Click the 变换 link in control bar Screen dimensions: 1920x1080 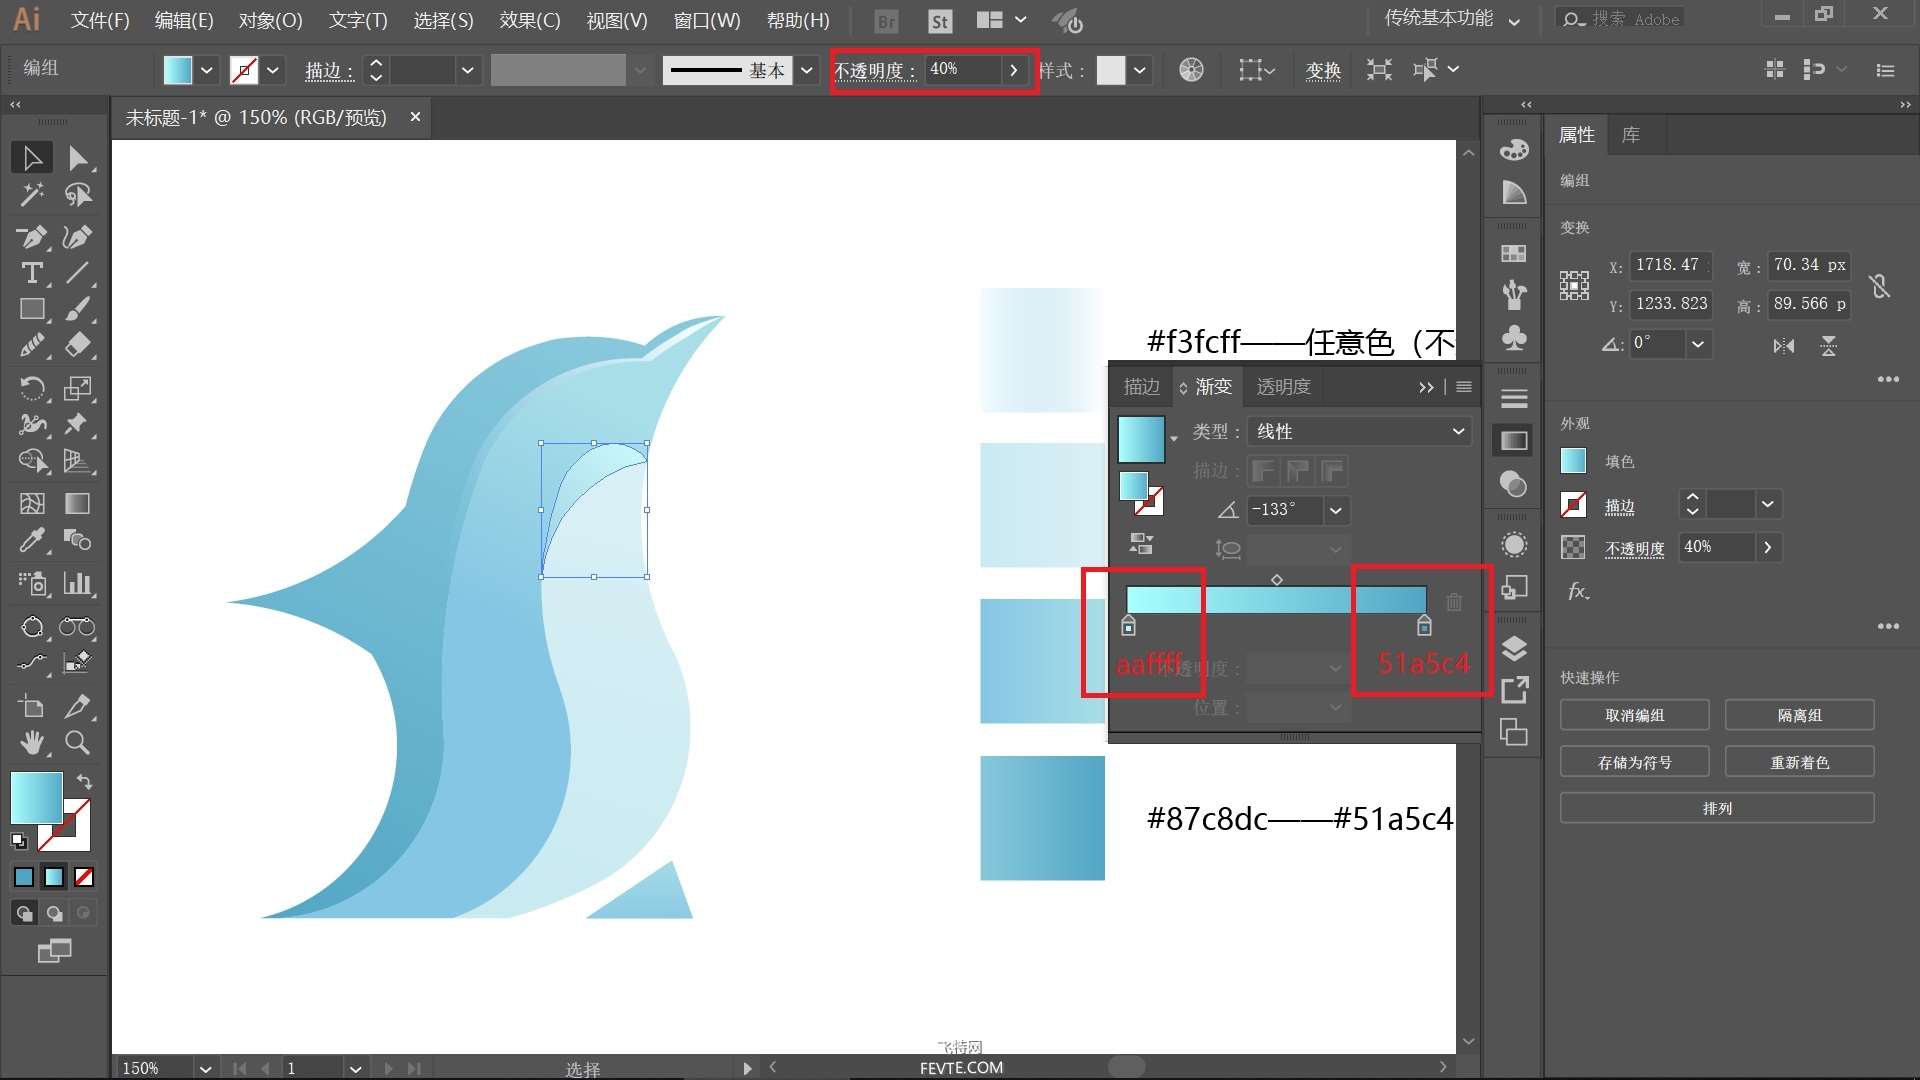[1323, 70]
